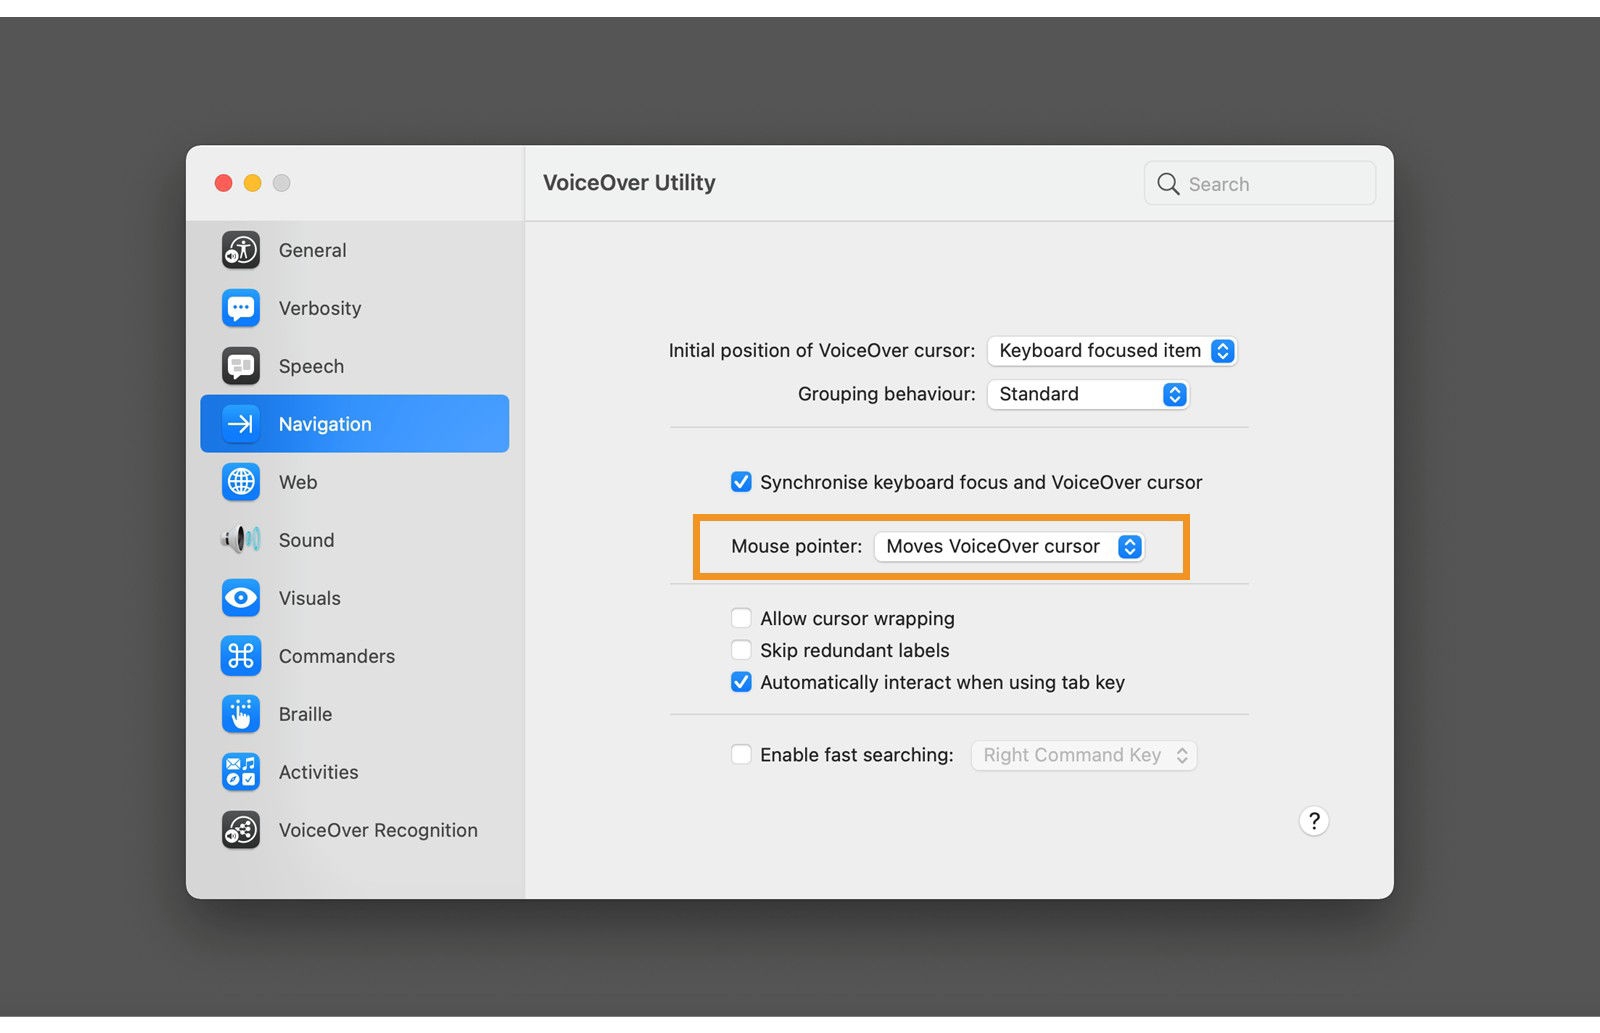Open the Visuals category icon
Image resolution: width=1600 pixels, height=1033 pixels.
(x=240, y=598)
